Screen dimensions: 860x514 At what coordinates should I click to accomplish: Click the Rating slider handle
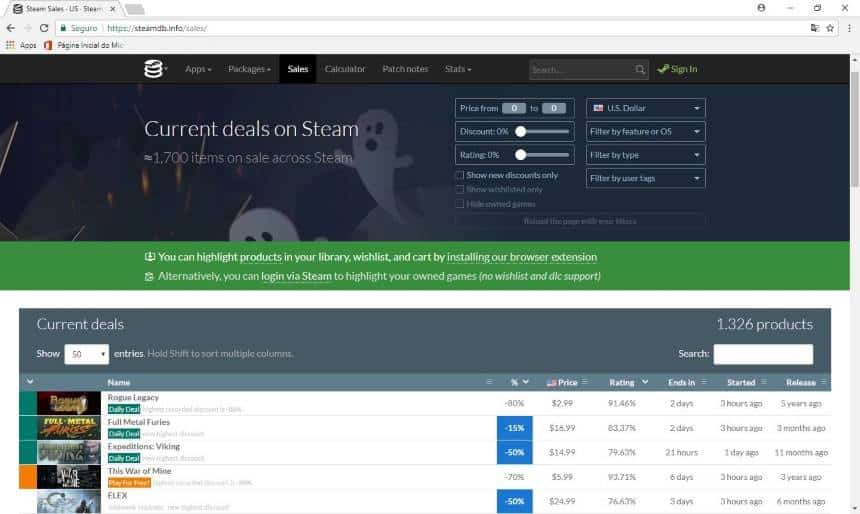tap(521, 155)
